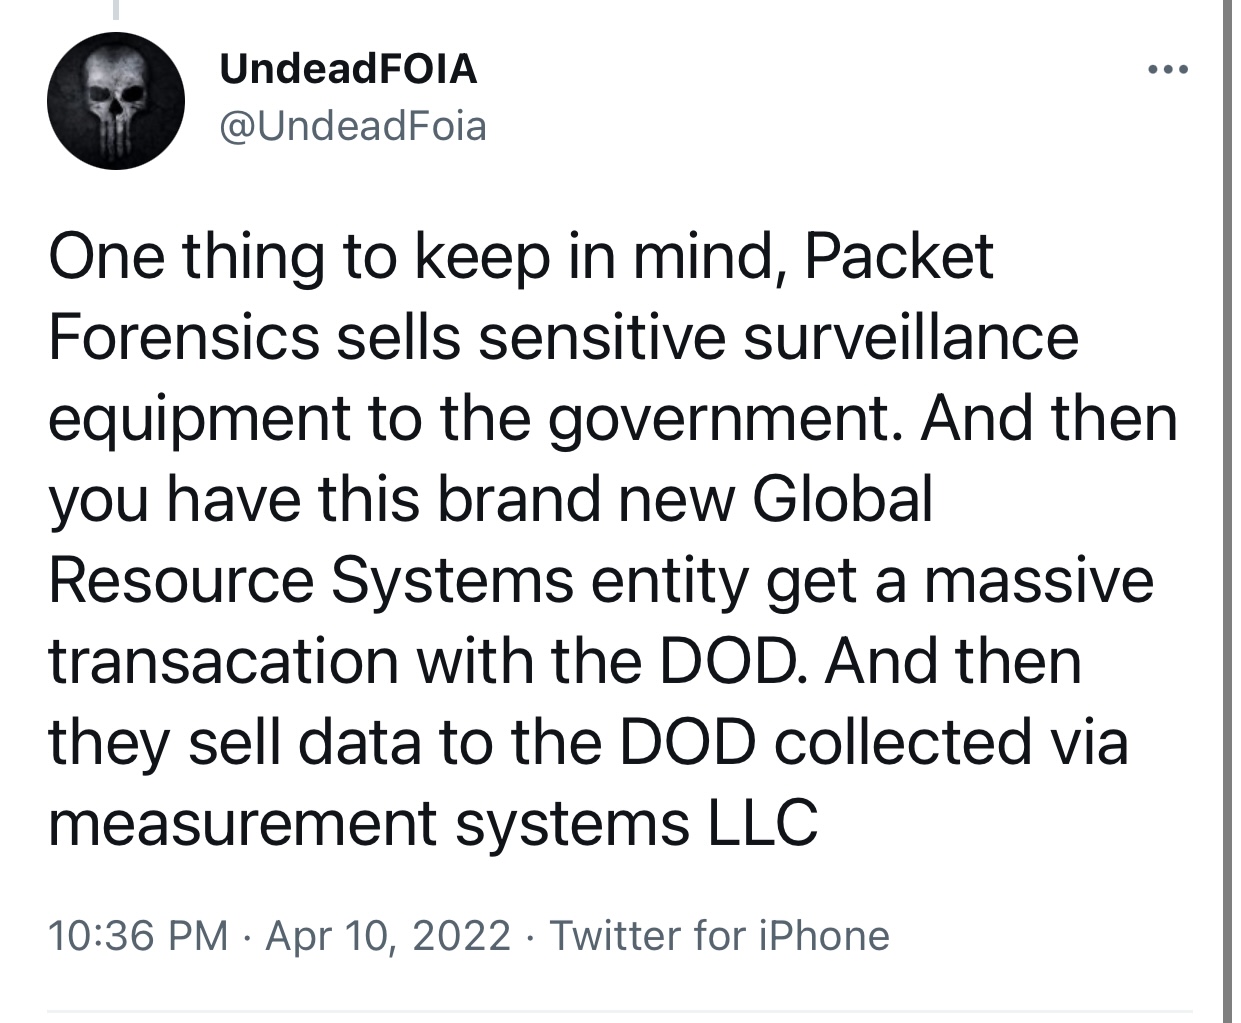
Task: Click the word "collected" in the tweet
Action: pyautogui.click(x=895, y=743)
